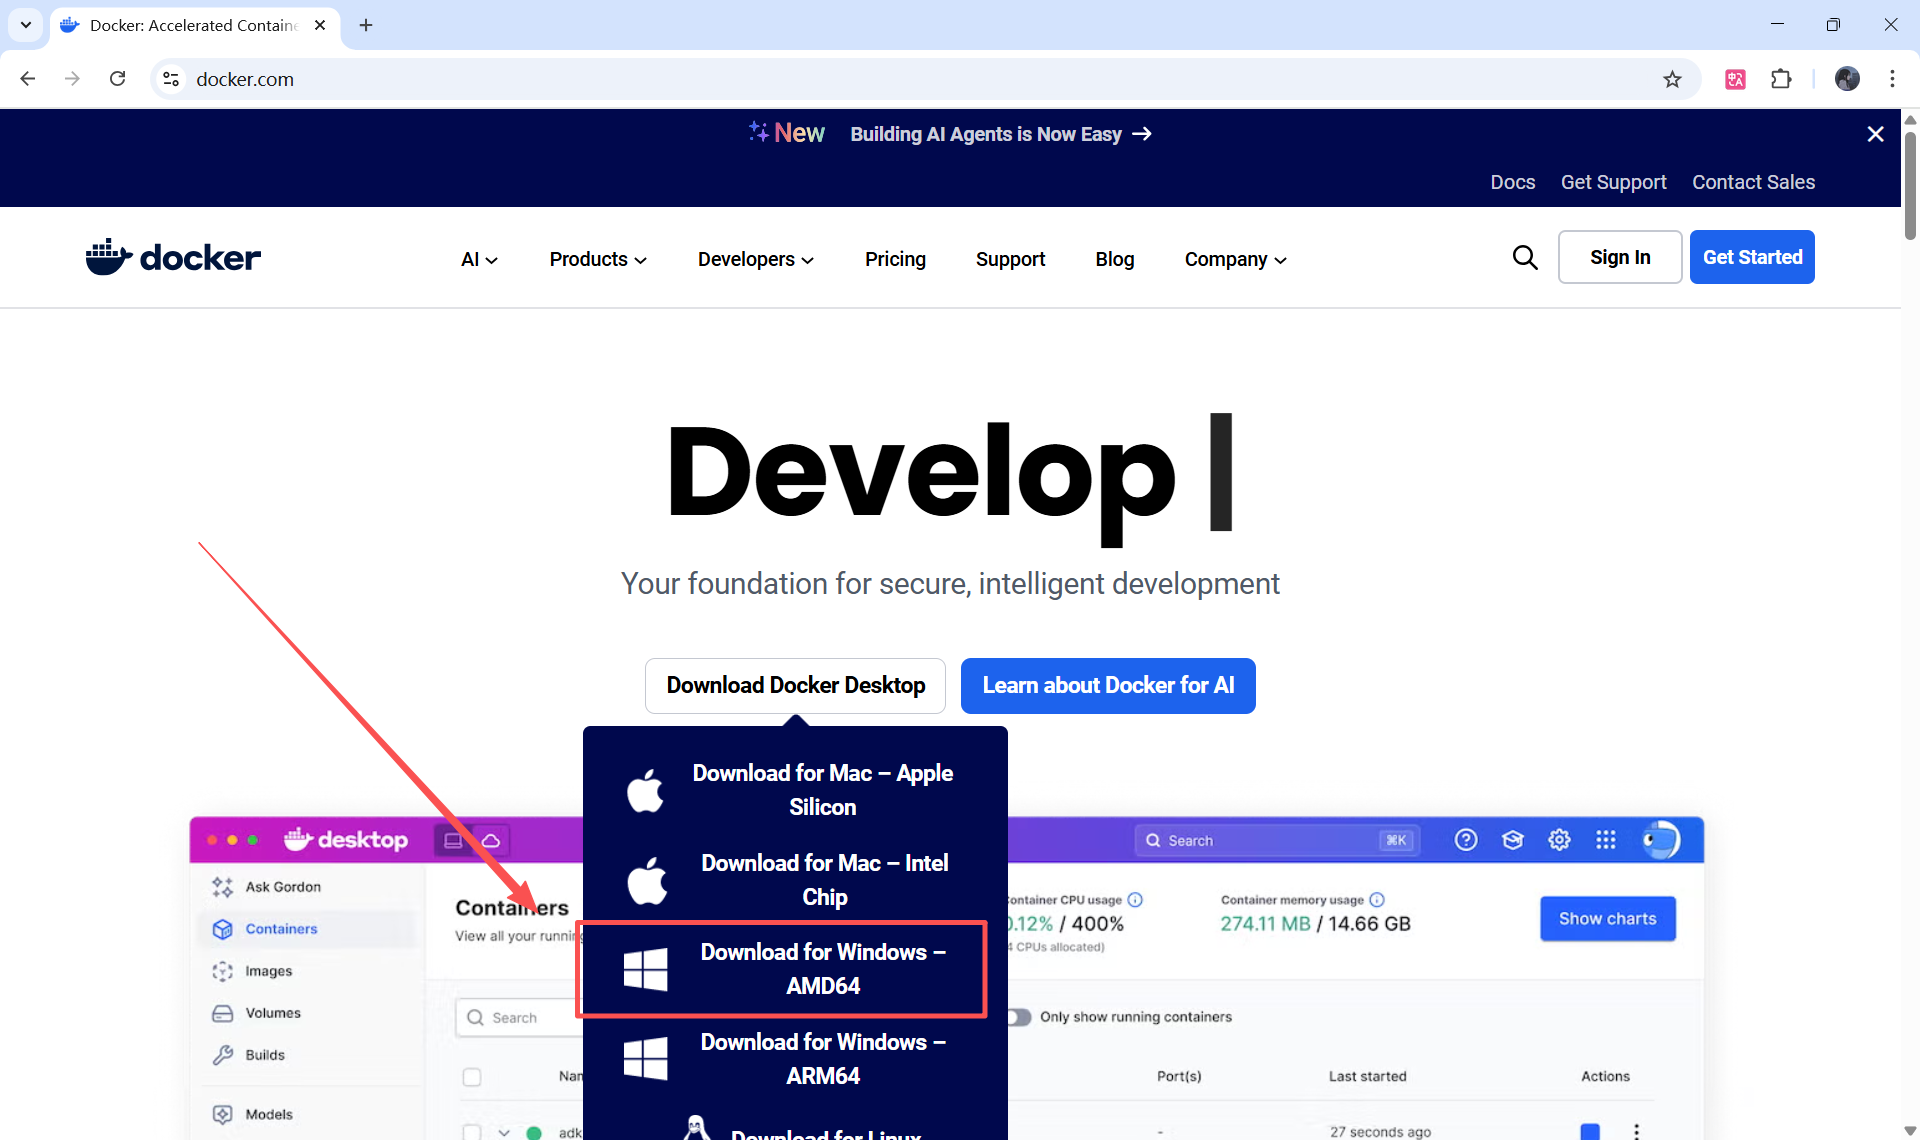The image size is (1920, 1140).
Task: Check the select-all containers checkbox
Action: pyautogui.click(x=472, y=1077)
